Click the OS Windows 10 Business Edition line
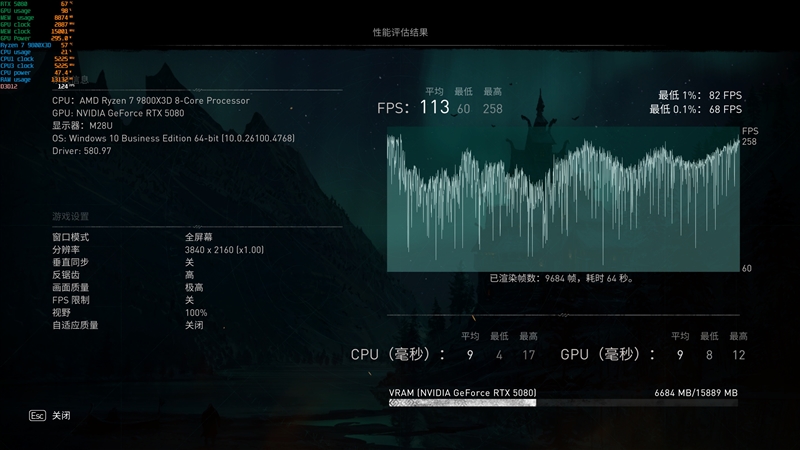The height and width of the screenshot is (450, 800). point(173,138)
